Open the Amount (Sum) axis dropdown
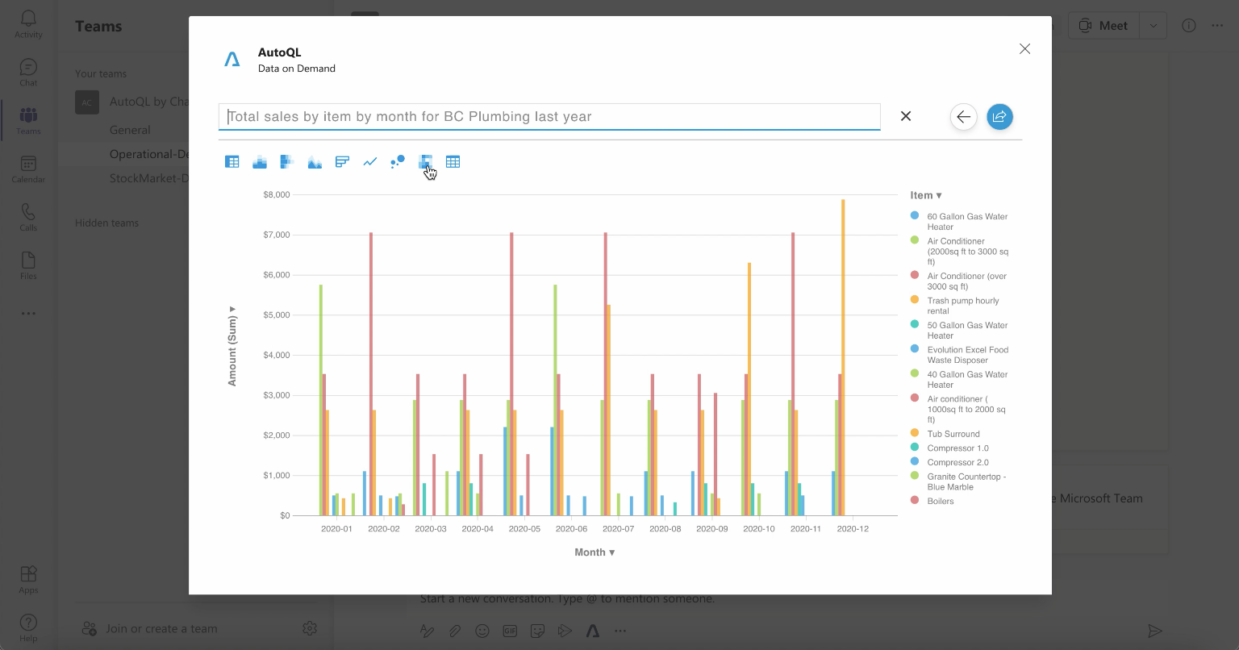1239x650 pixels. (x=232, y=345)
